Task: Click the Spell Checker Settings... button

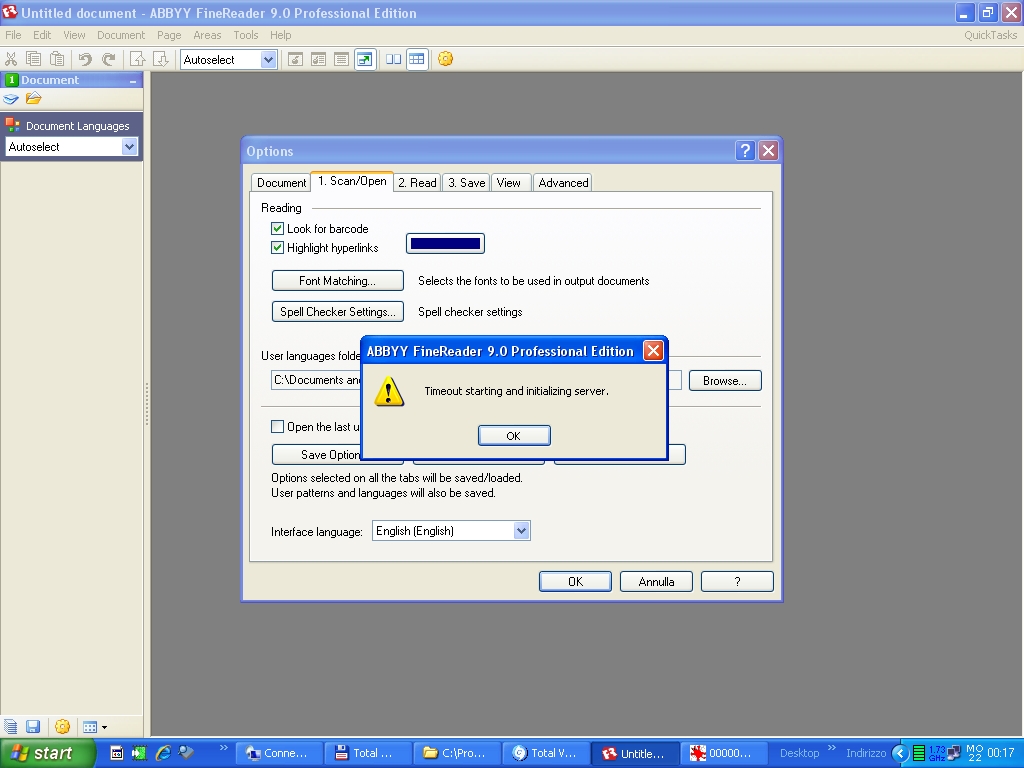Action: 338,312
